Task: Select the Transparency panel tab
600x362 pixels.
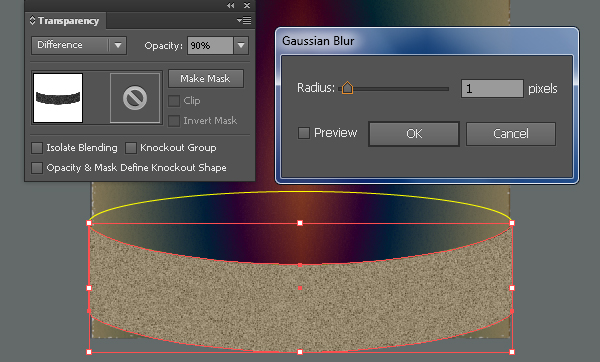Action: [x=65, y=21]
